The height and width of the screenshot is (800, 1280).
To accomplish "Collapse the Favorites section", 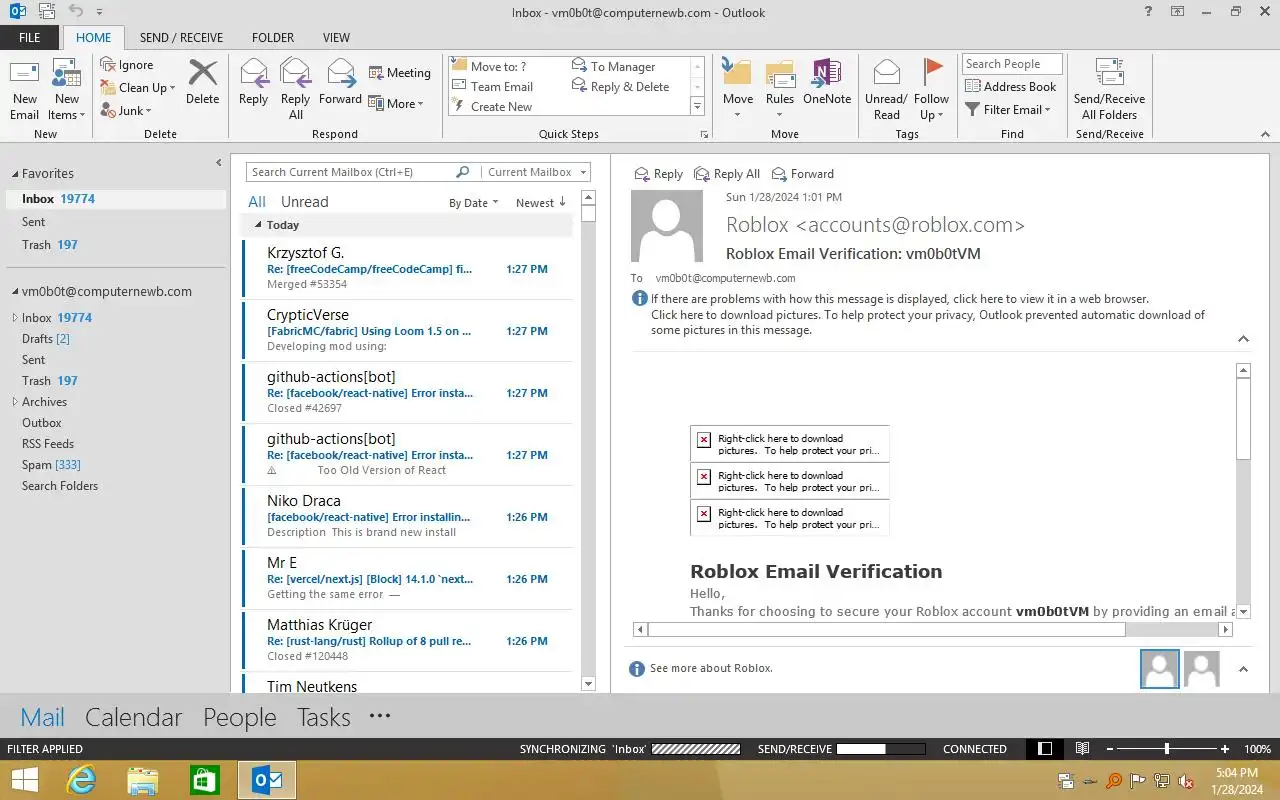I will pos(14,173).
